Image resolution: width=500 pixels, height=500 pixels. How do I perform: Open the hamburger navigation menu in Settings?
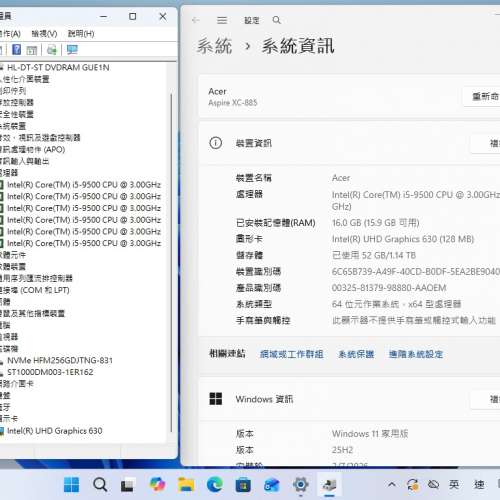tap(222, 20)
